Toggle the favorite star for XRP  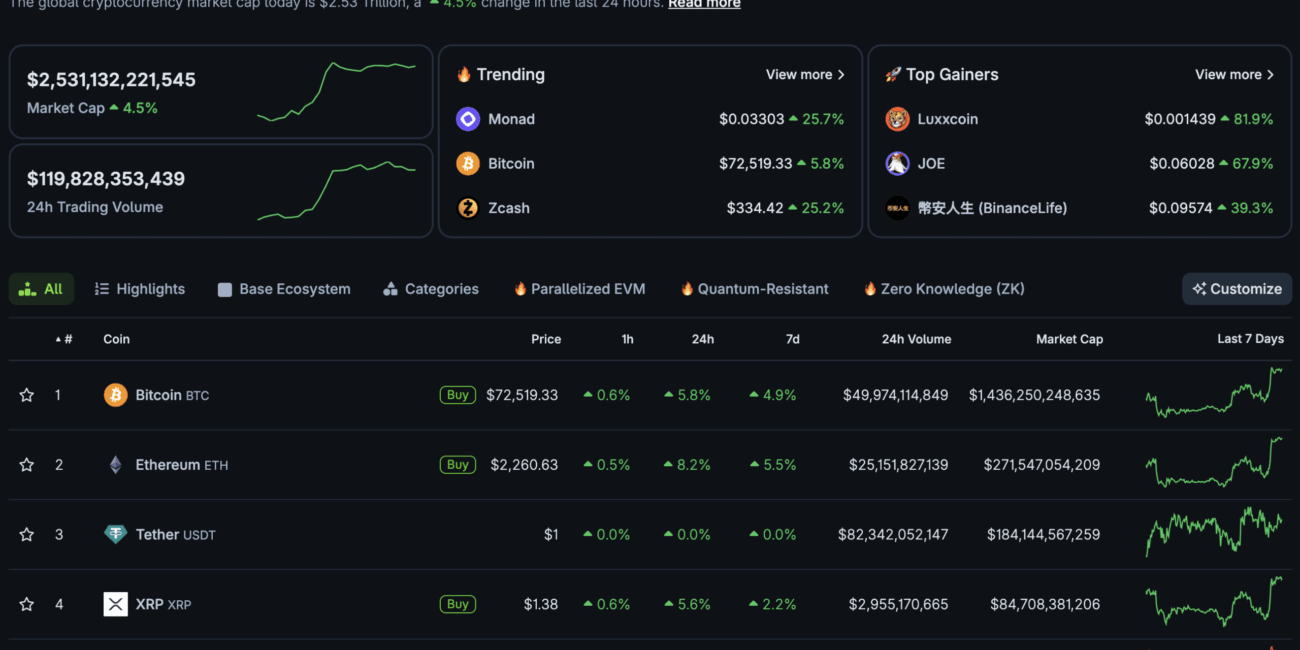point(27,604)
